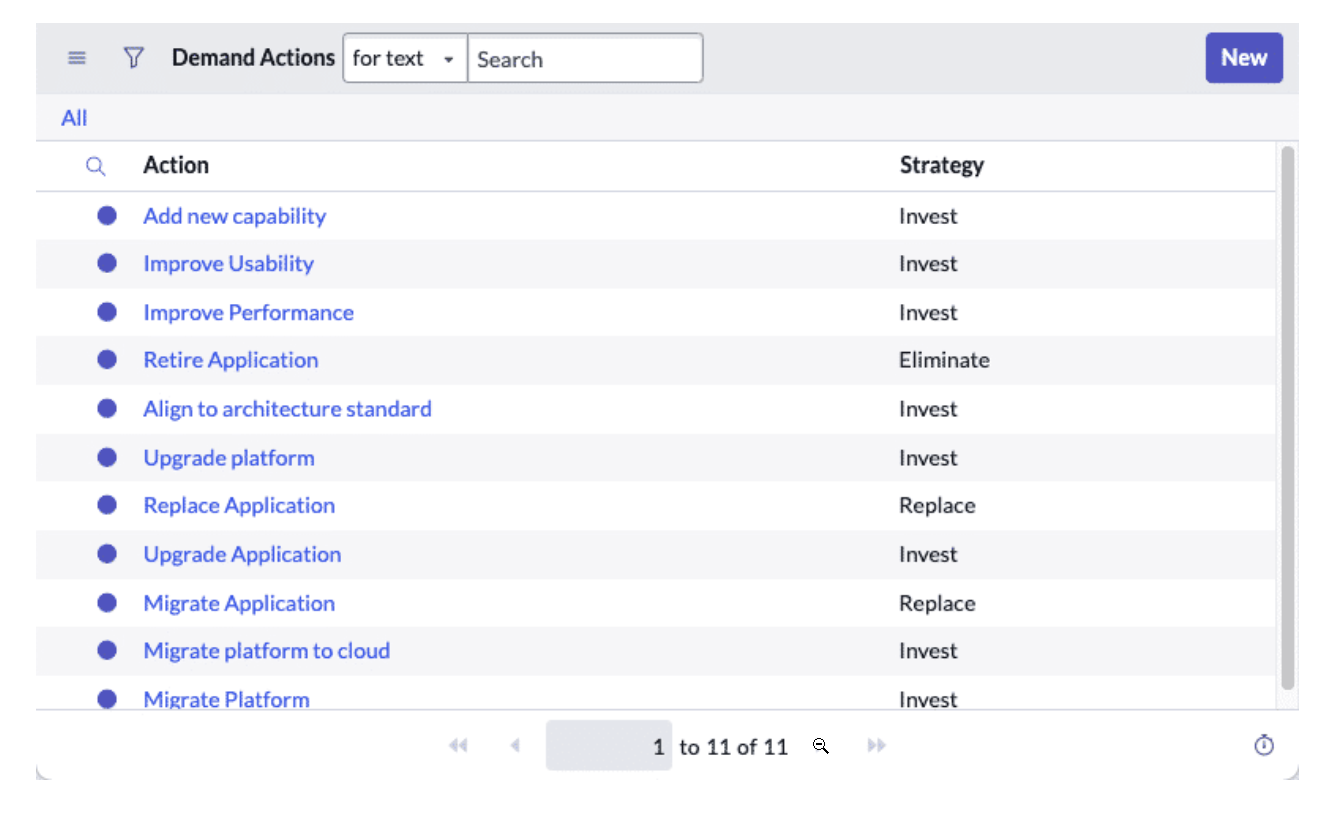The width and height of the screenshot is (1344, 818).
Task: Click the first-page double-arrow icon
Action: pos(458,745)
